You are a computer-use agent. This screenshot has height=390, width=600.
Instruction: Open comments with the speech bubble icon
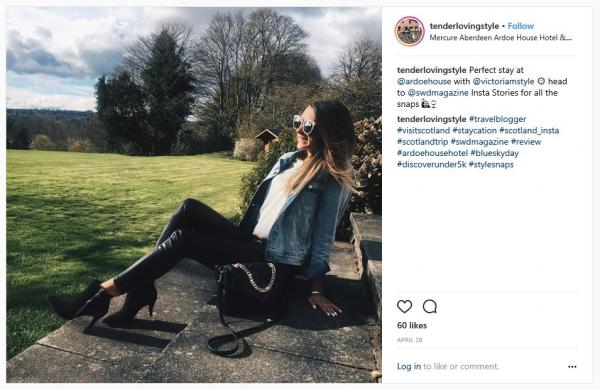pyautogui.click(x=430, y=307)
